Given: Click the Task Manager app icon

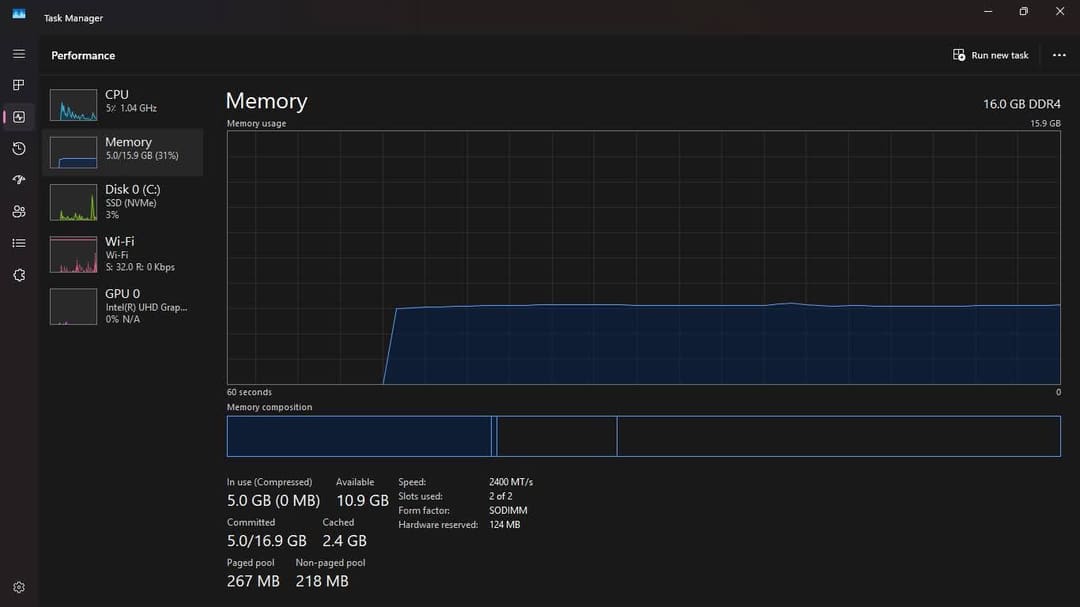Looking at the screenshot, I should [x=19, y=14].
